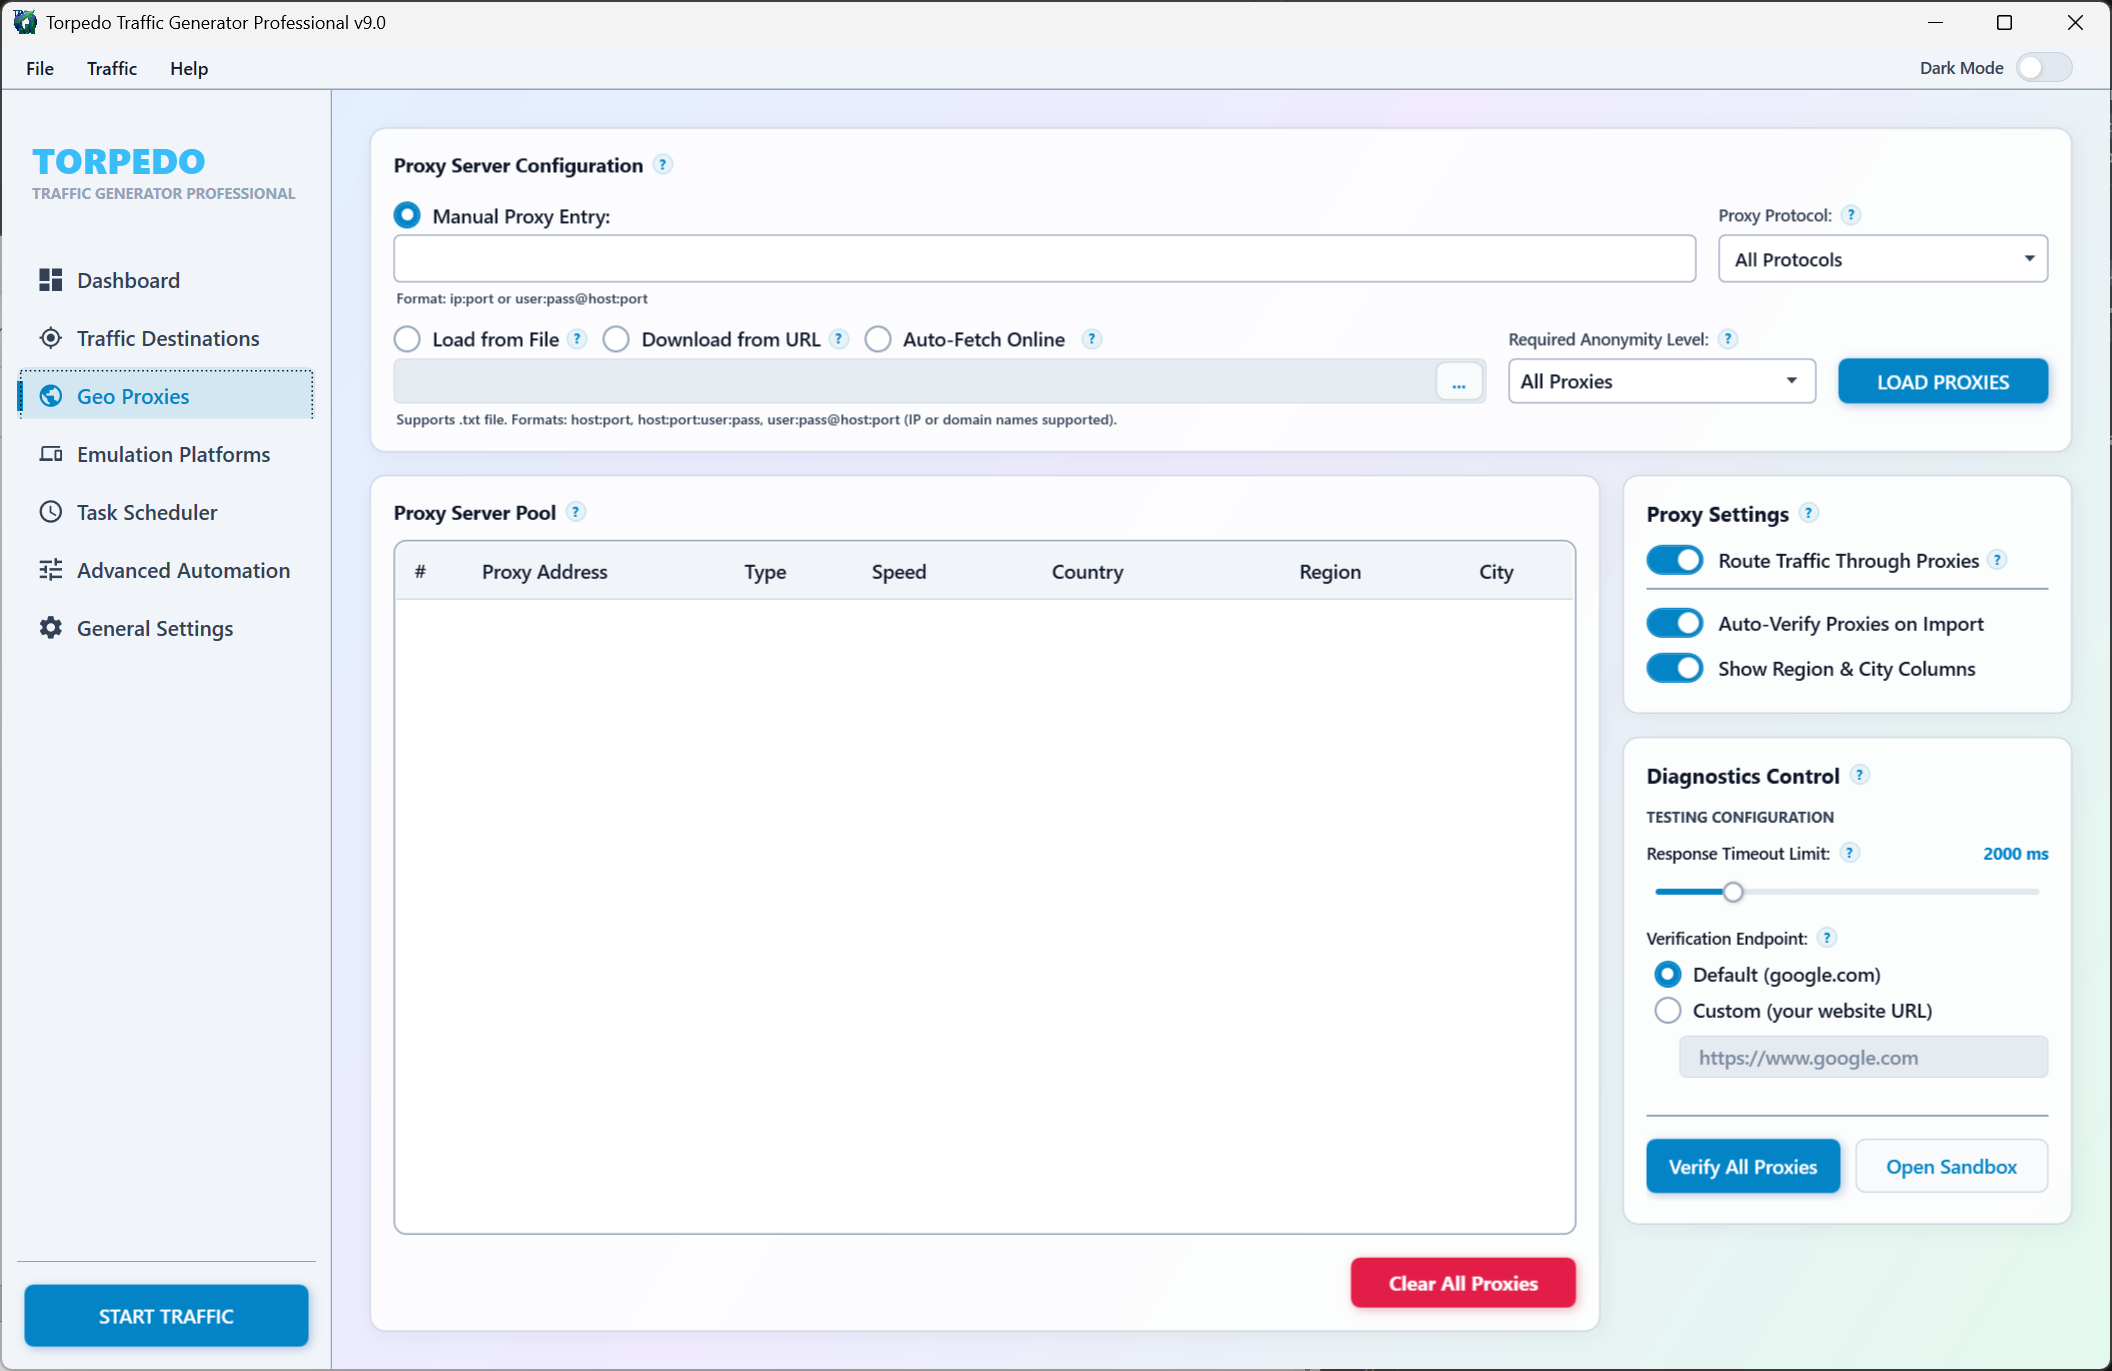
Task: Click the Emulation Platforms devices icon
Action: click(50, 454)
